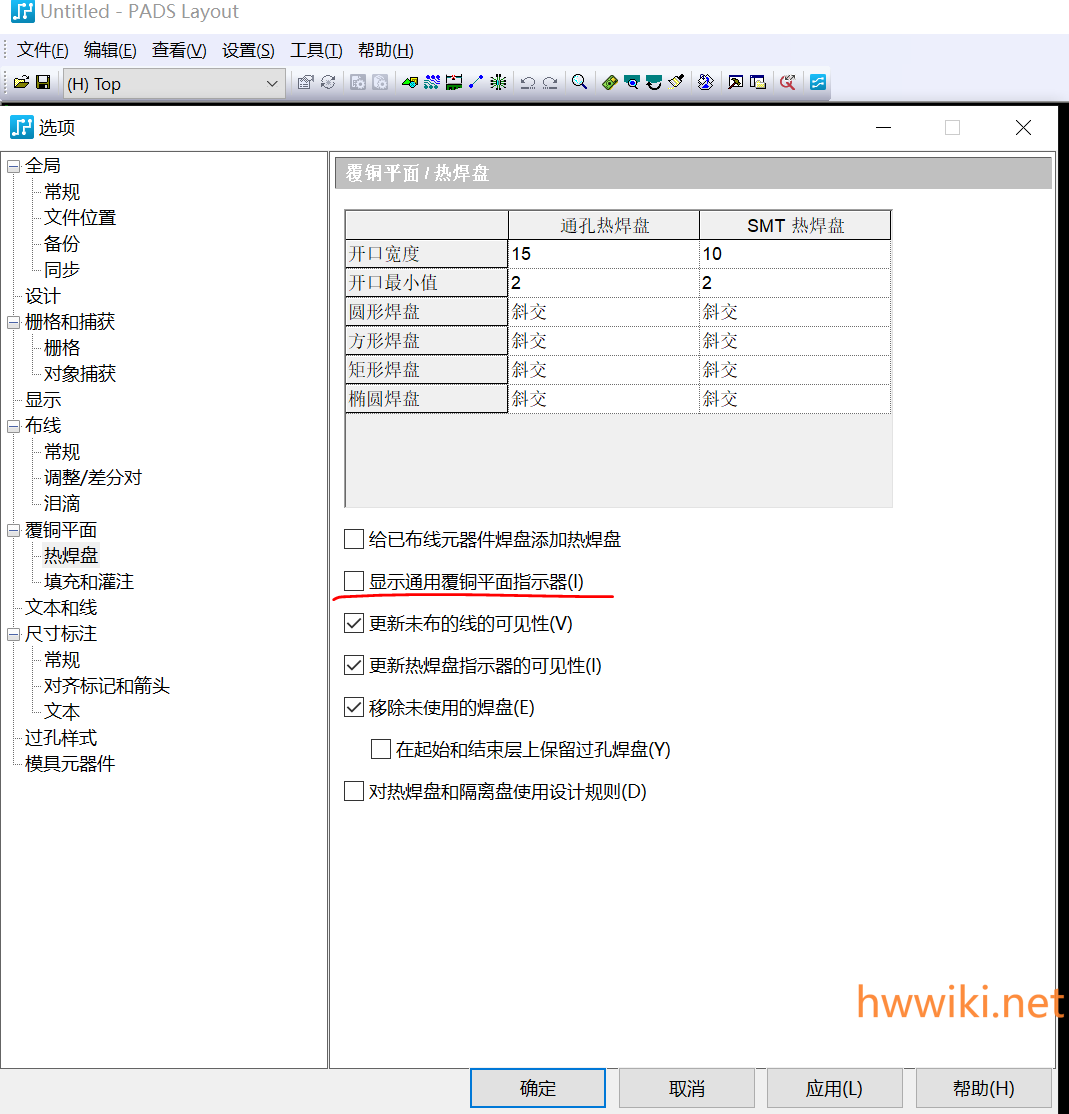Screen dimensions: 1069x1114
Task: Open the 工具(T) menu
Action: point(316,50)
